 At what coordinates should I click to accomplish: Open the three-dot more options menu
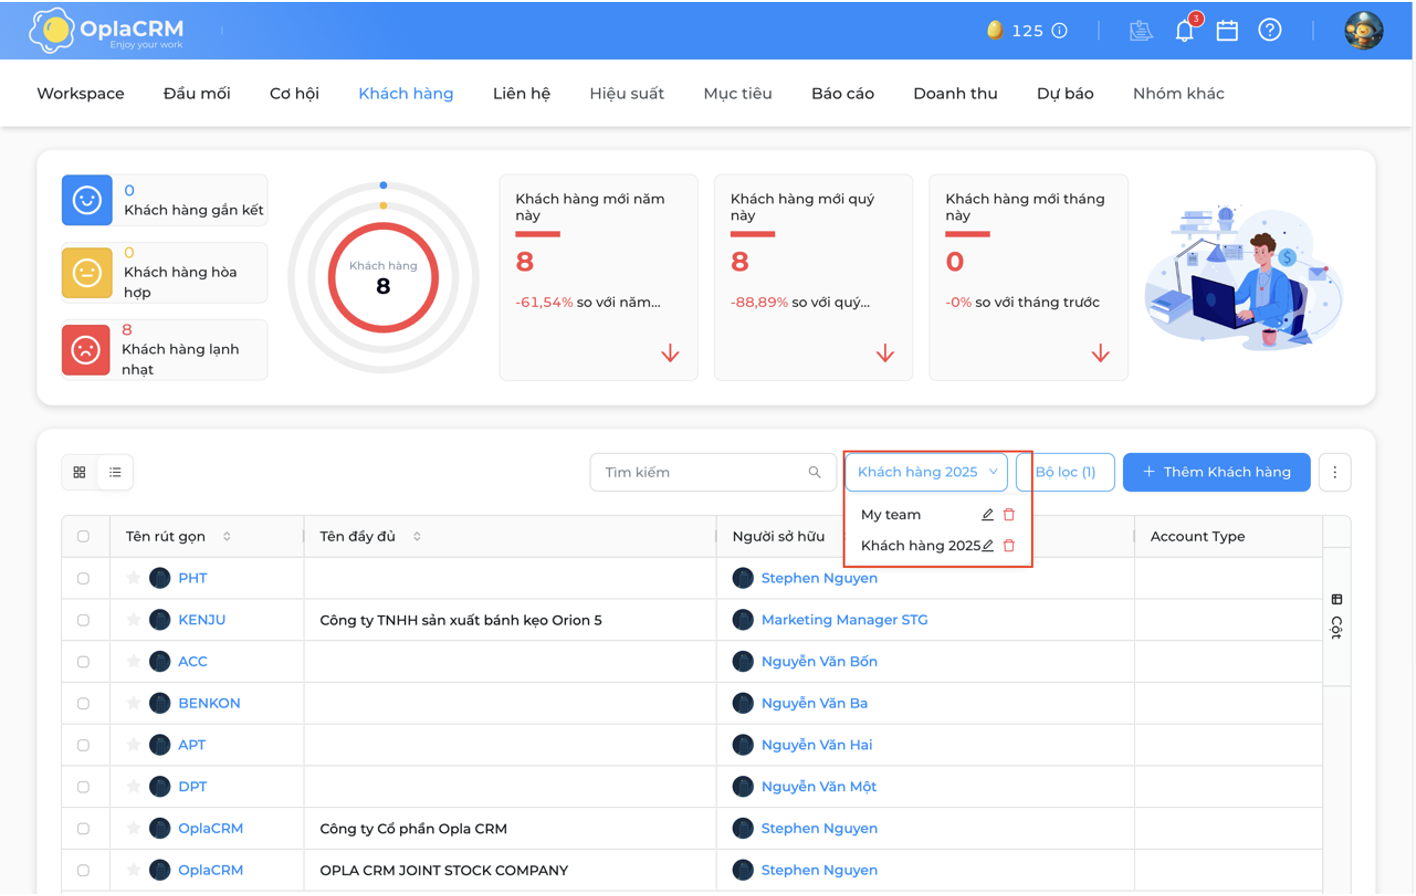click(1335, 472)
